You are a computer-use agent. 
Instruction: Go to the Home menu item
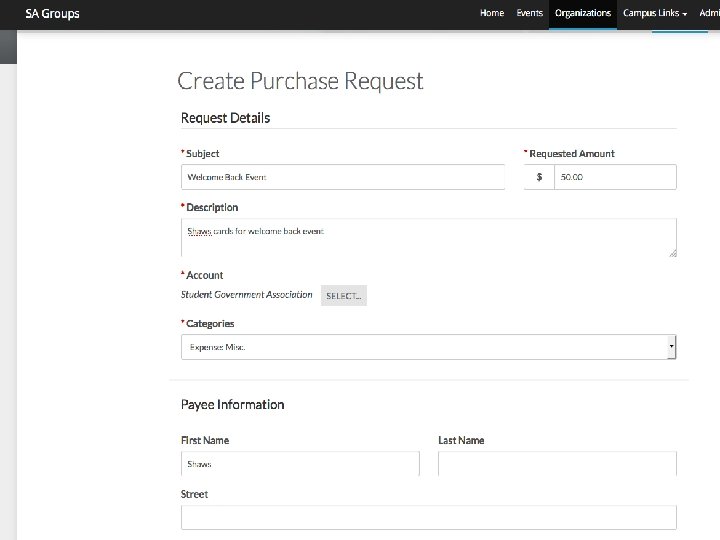[x=492, y=13]
